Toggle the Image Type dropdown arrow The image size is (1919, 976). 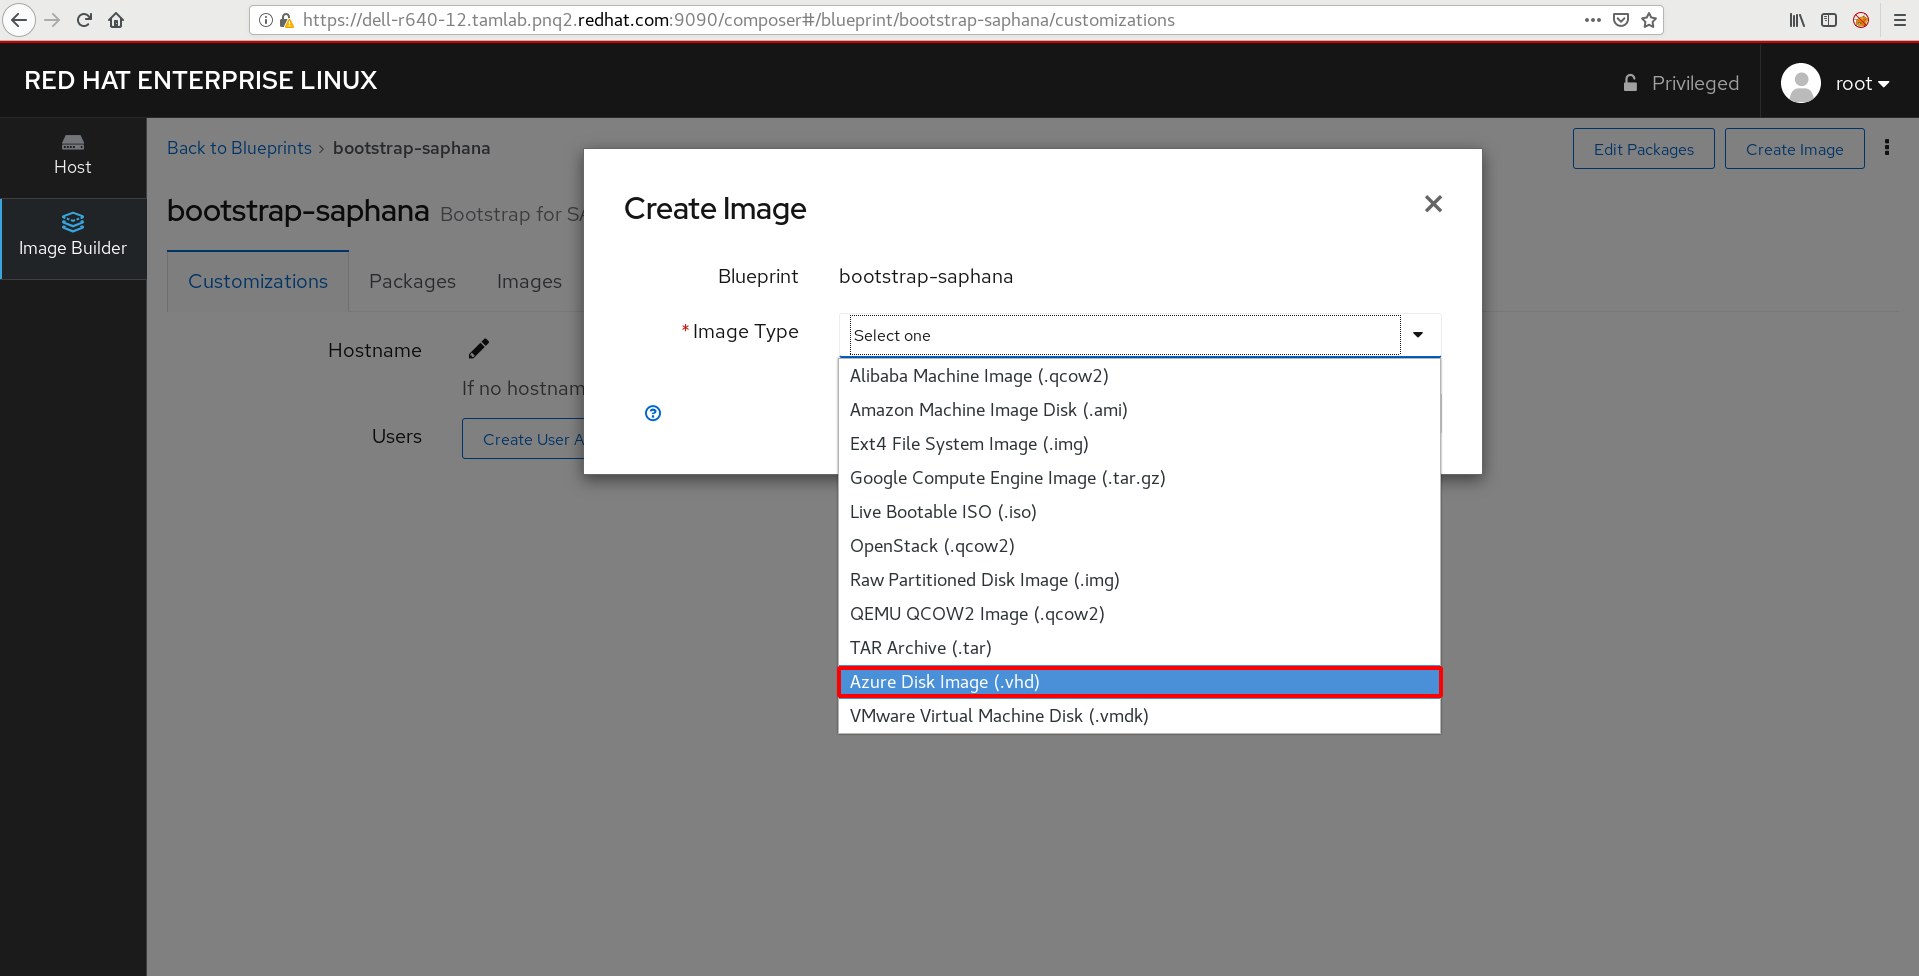click(x=1418, y=335)
